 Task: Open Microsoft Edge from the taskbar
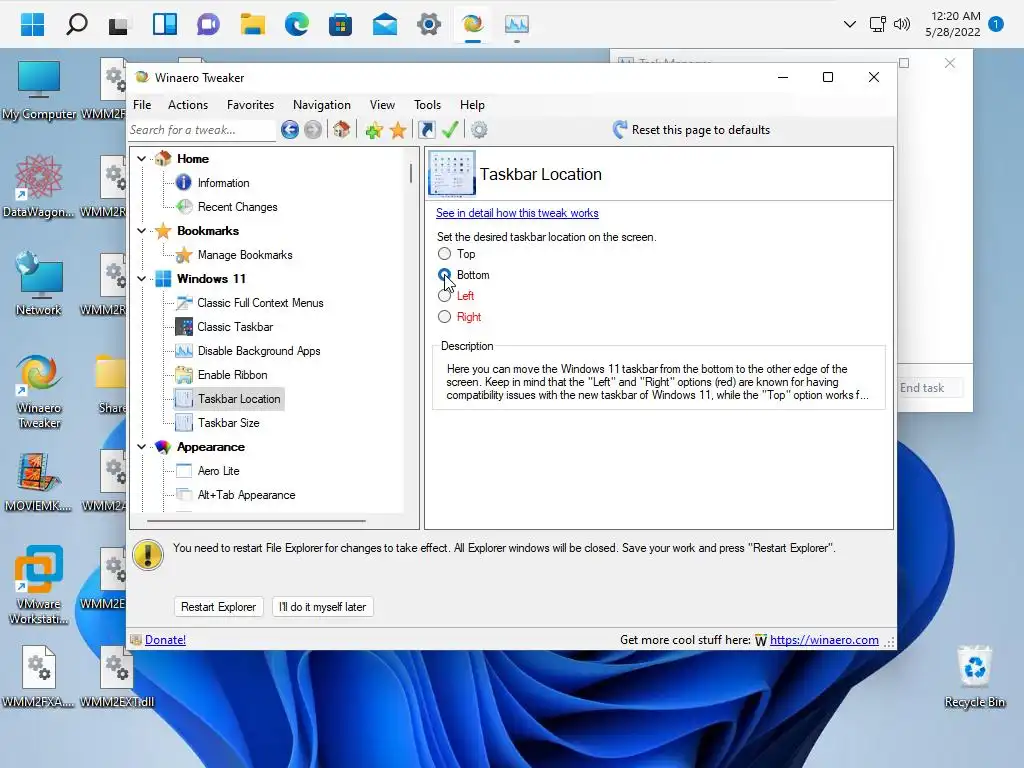296,25
